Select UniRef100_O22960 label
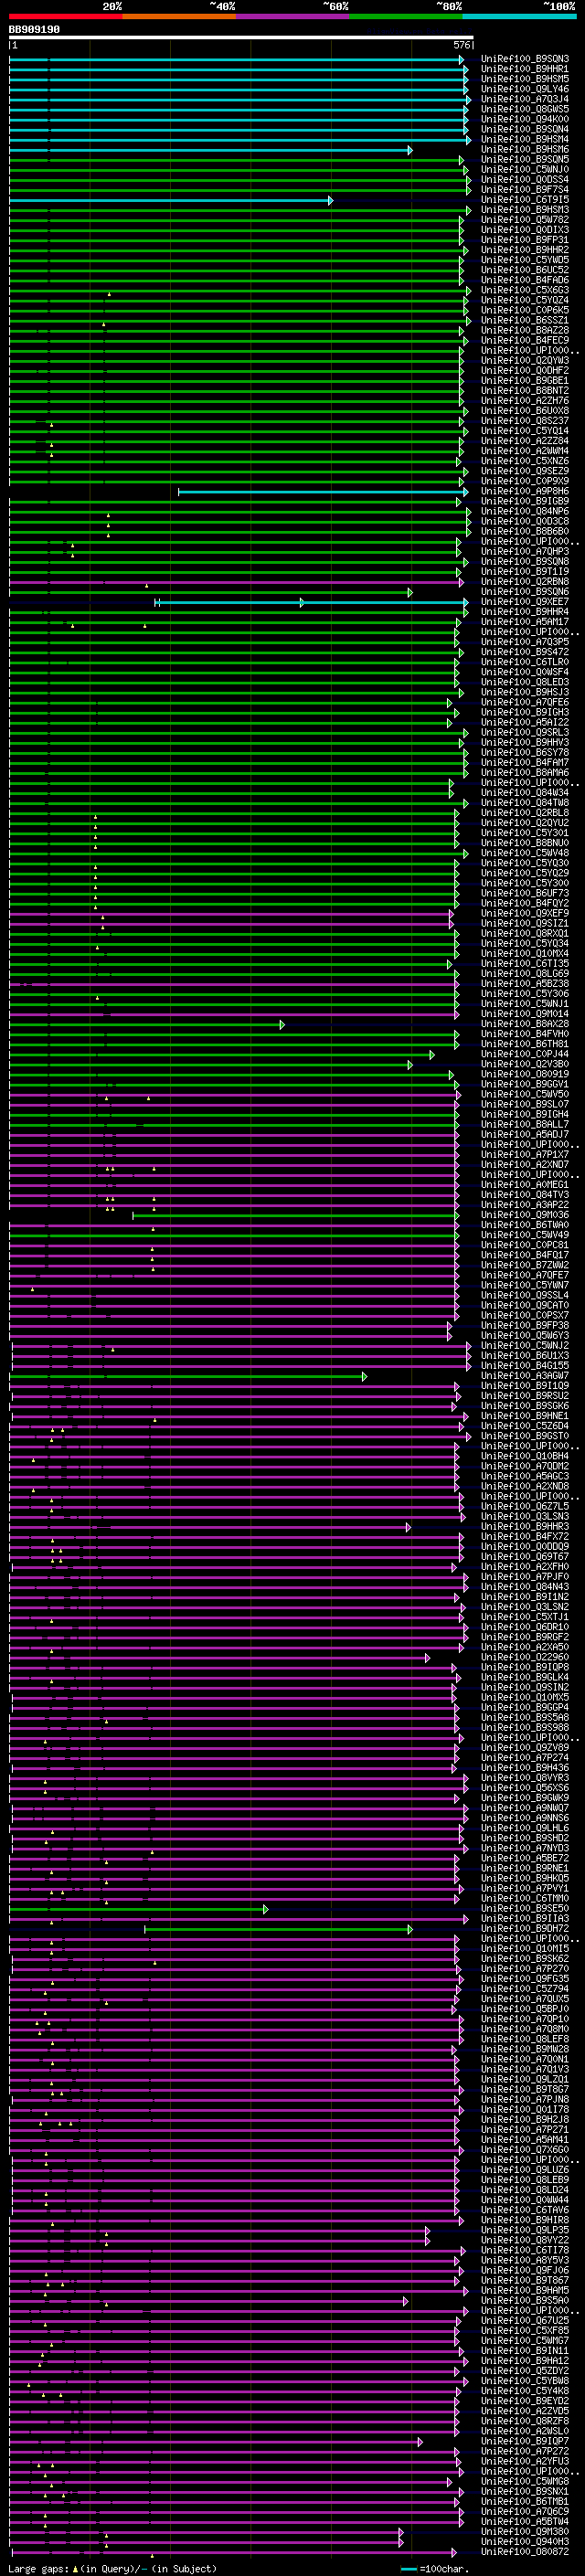This screenshot has height=2576, width=585. click(x=525, y=1657)
